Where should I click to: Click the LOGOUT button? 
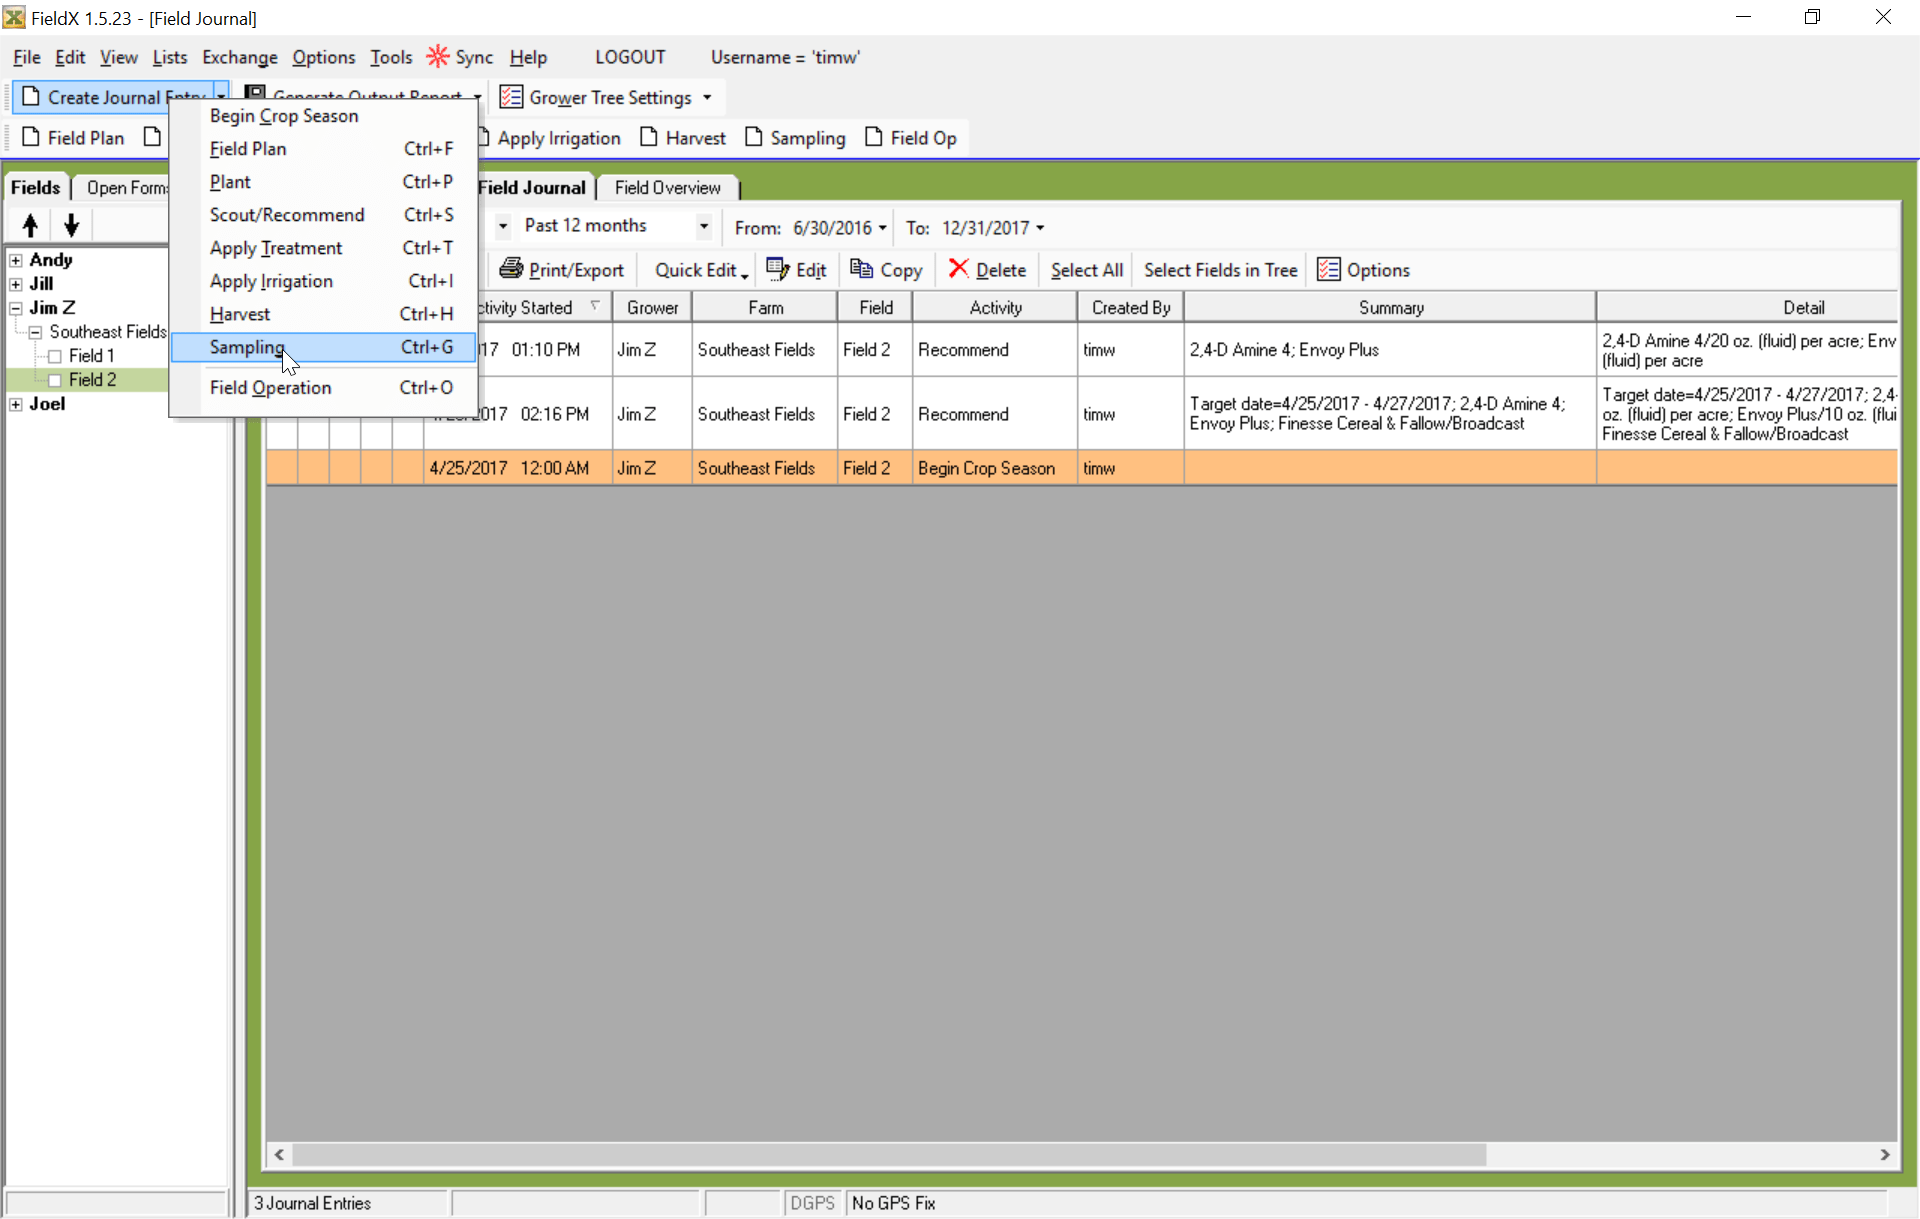pyautogui.click(x=630, y=57)
